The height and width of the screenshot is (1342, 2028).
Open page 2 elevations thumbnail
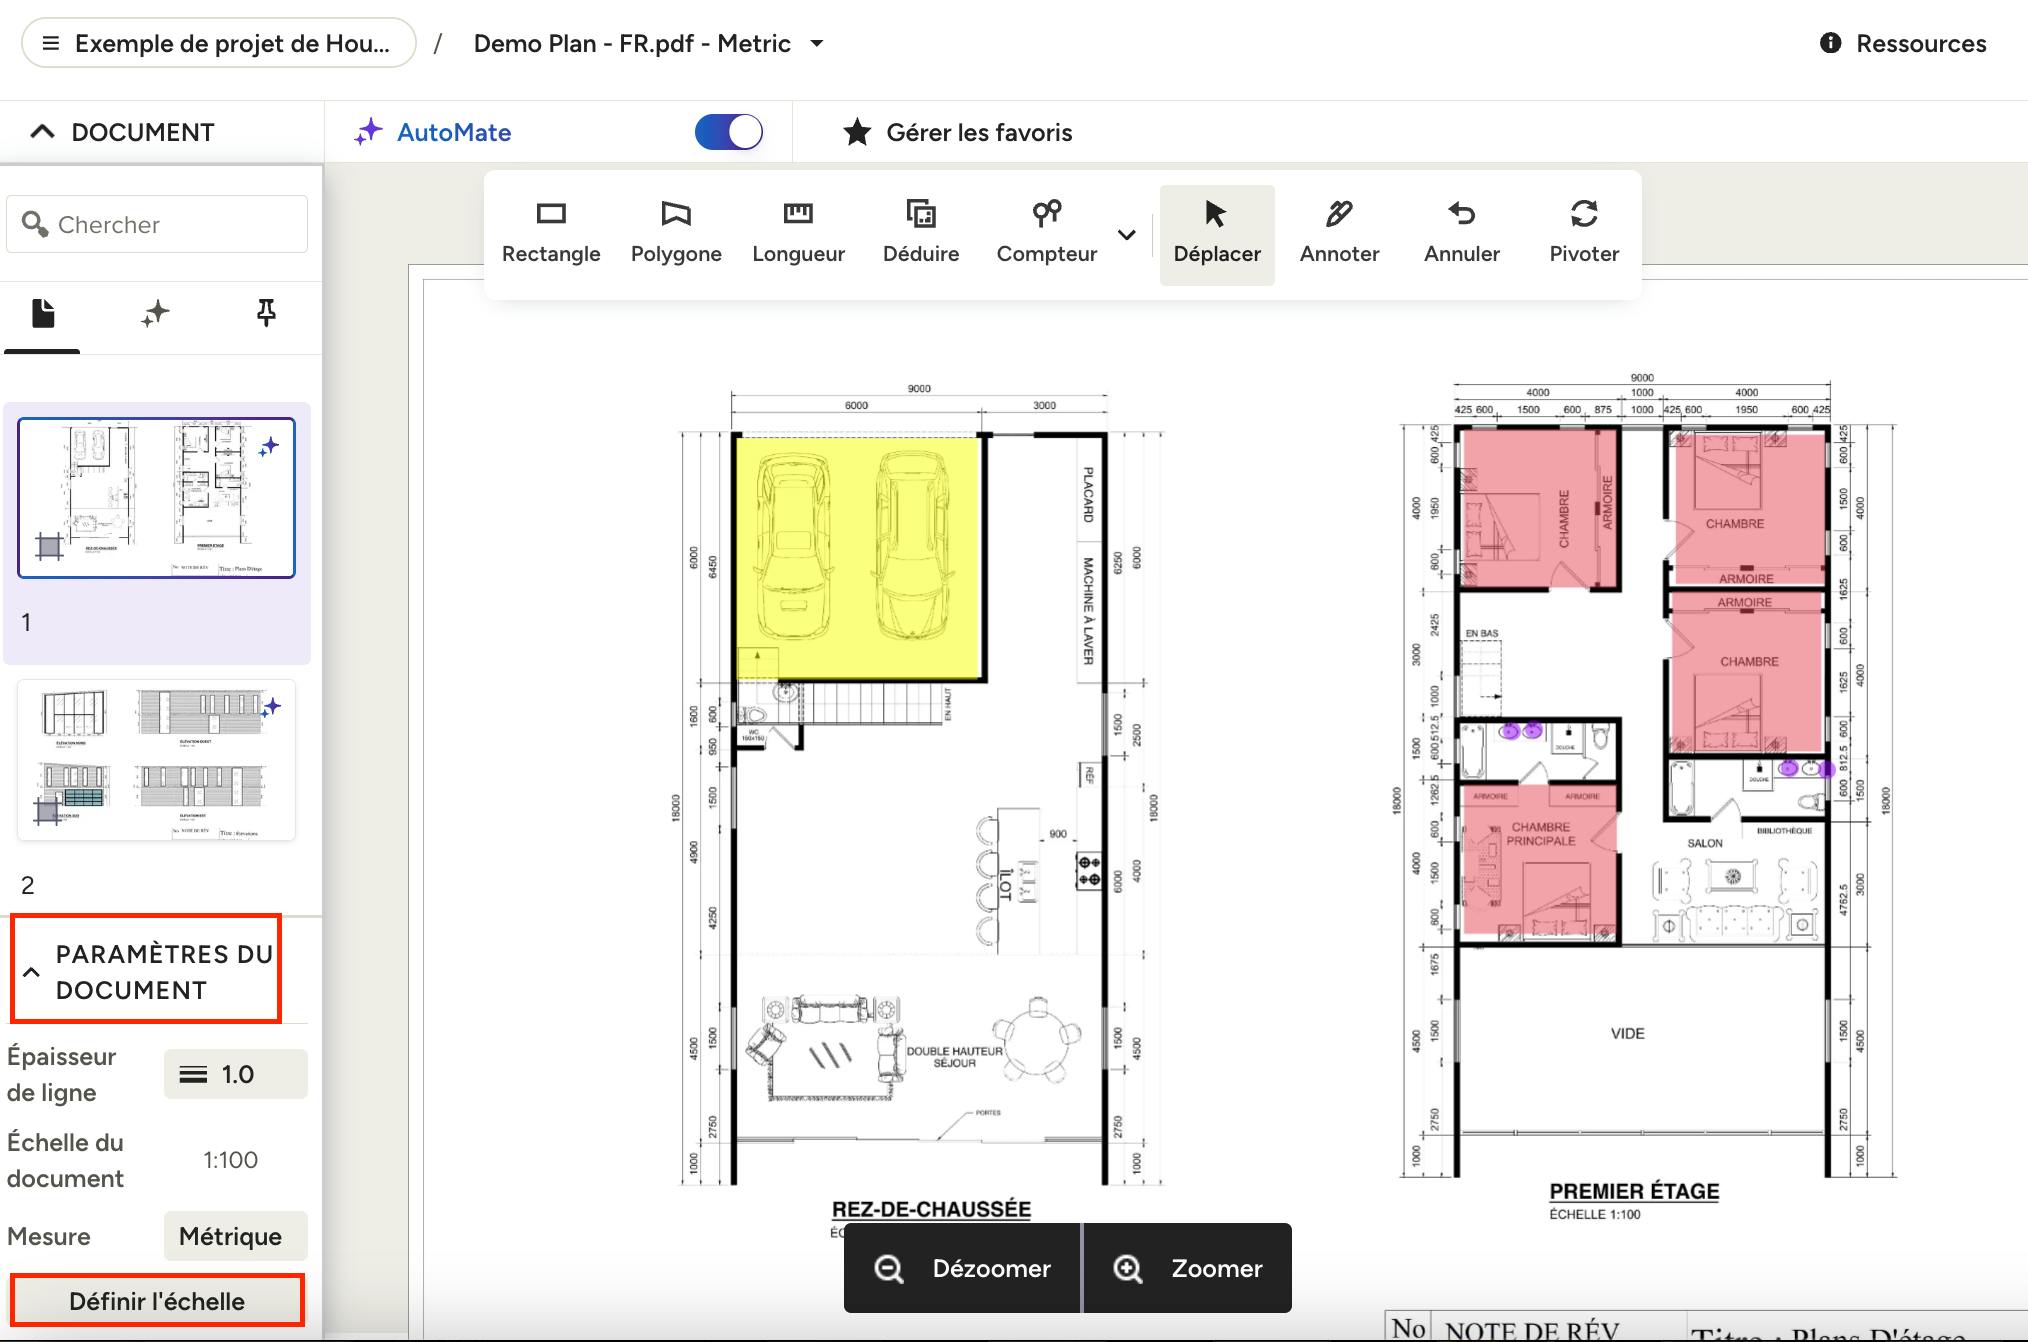(156, 761)
